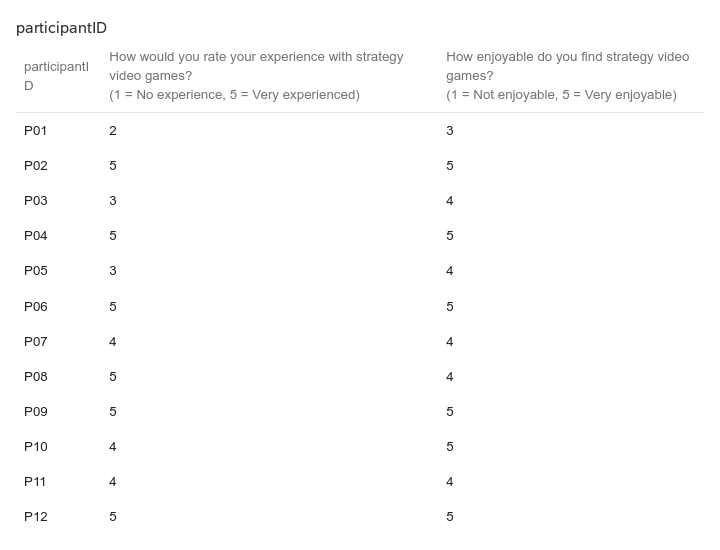The height and width of the screenshot is (550, 720).
Task: Select the P06 row ID cell
Action: [x=36, y=307]
